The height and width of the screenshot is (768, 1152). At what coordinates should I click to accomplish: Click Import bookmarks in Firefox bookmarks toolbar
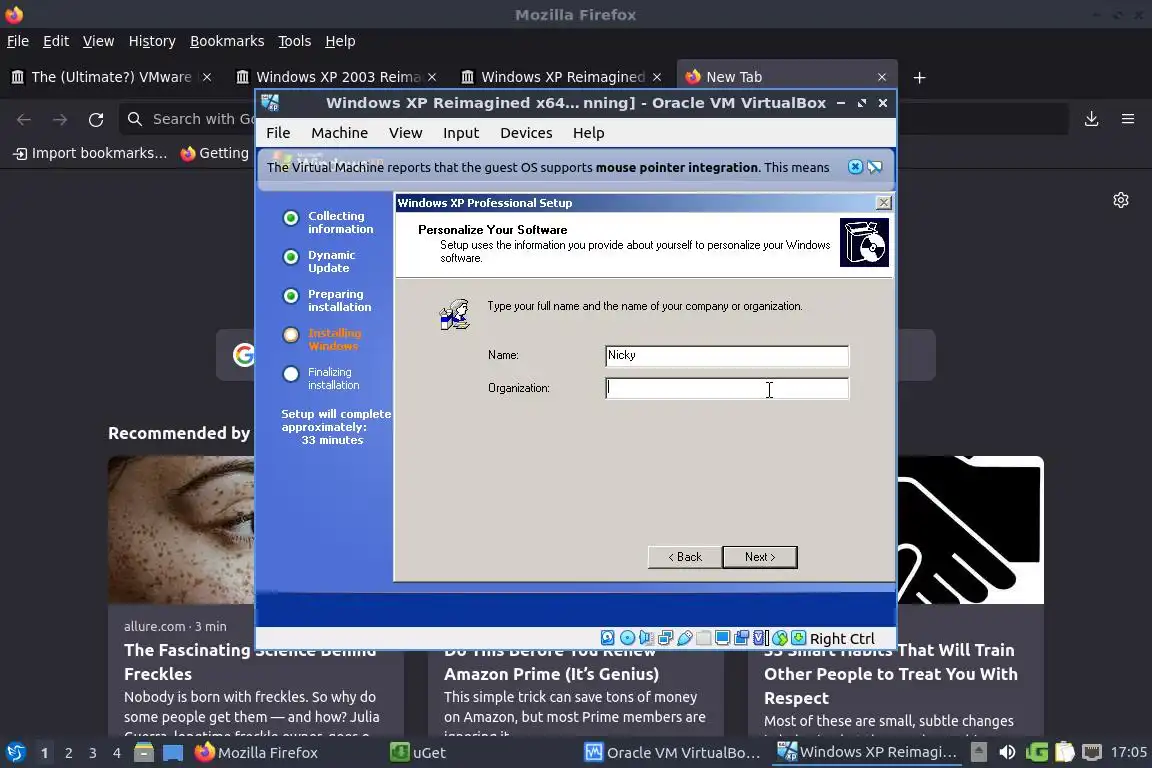[90, 153]
